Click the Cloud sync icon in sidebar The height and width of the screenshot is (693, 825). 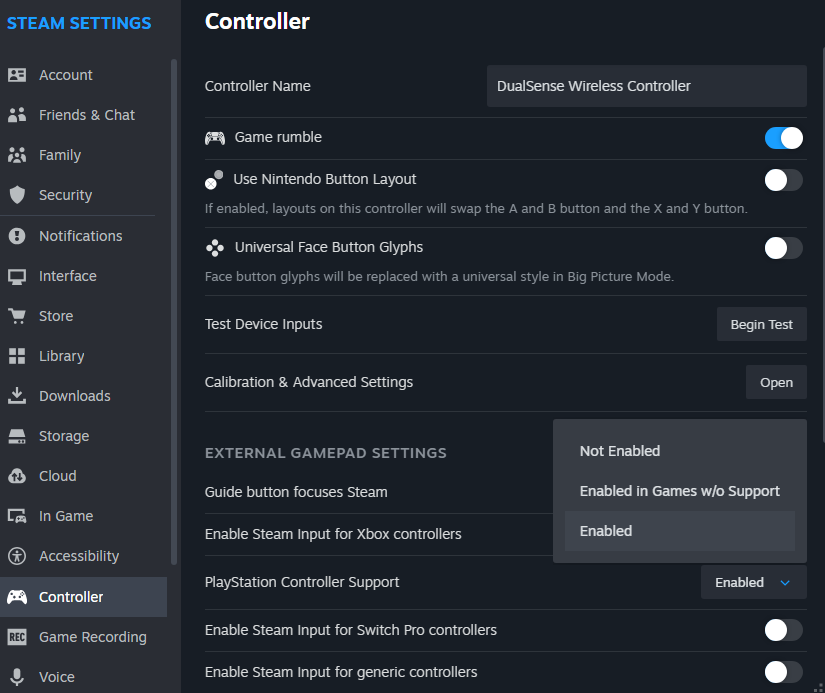17,476
